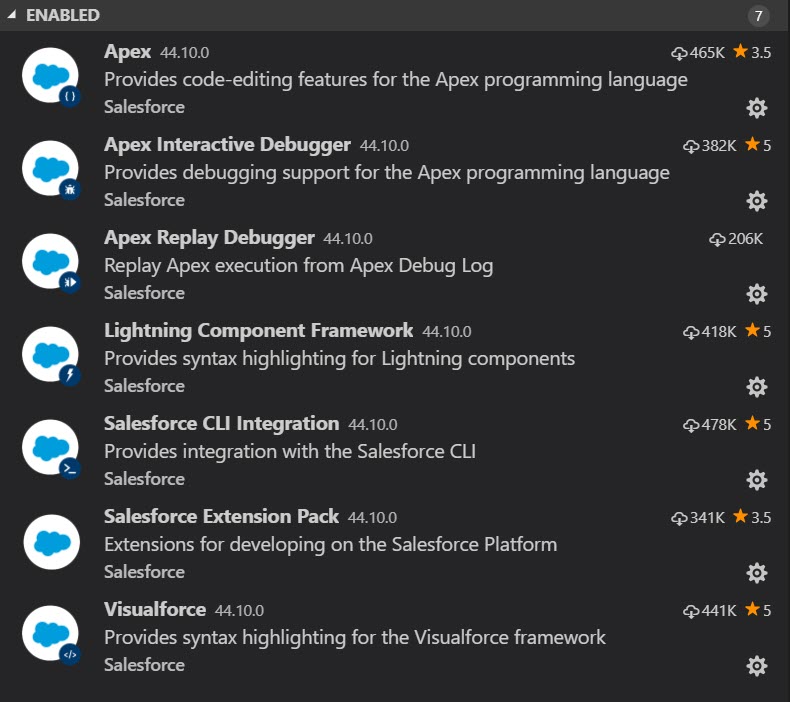Image resolution: width=790 pixels, height=702 pixels.
Task: Click the enabled extensions count badge
Action: (x=759, y=16)
